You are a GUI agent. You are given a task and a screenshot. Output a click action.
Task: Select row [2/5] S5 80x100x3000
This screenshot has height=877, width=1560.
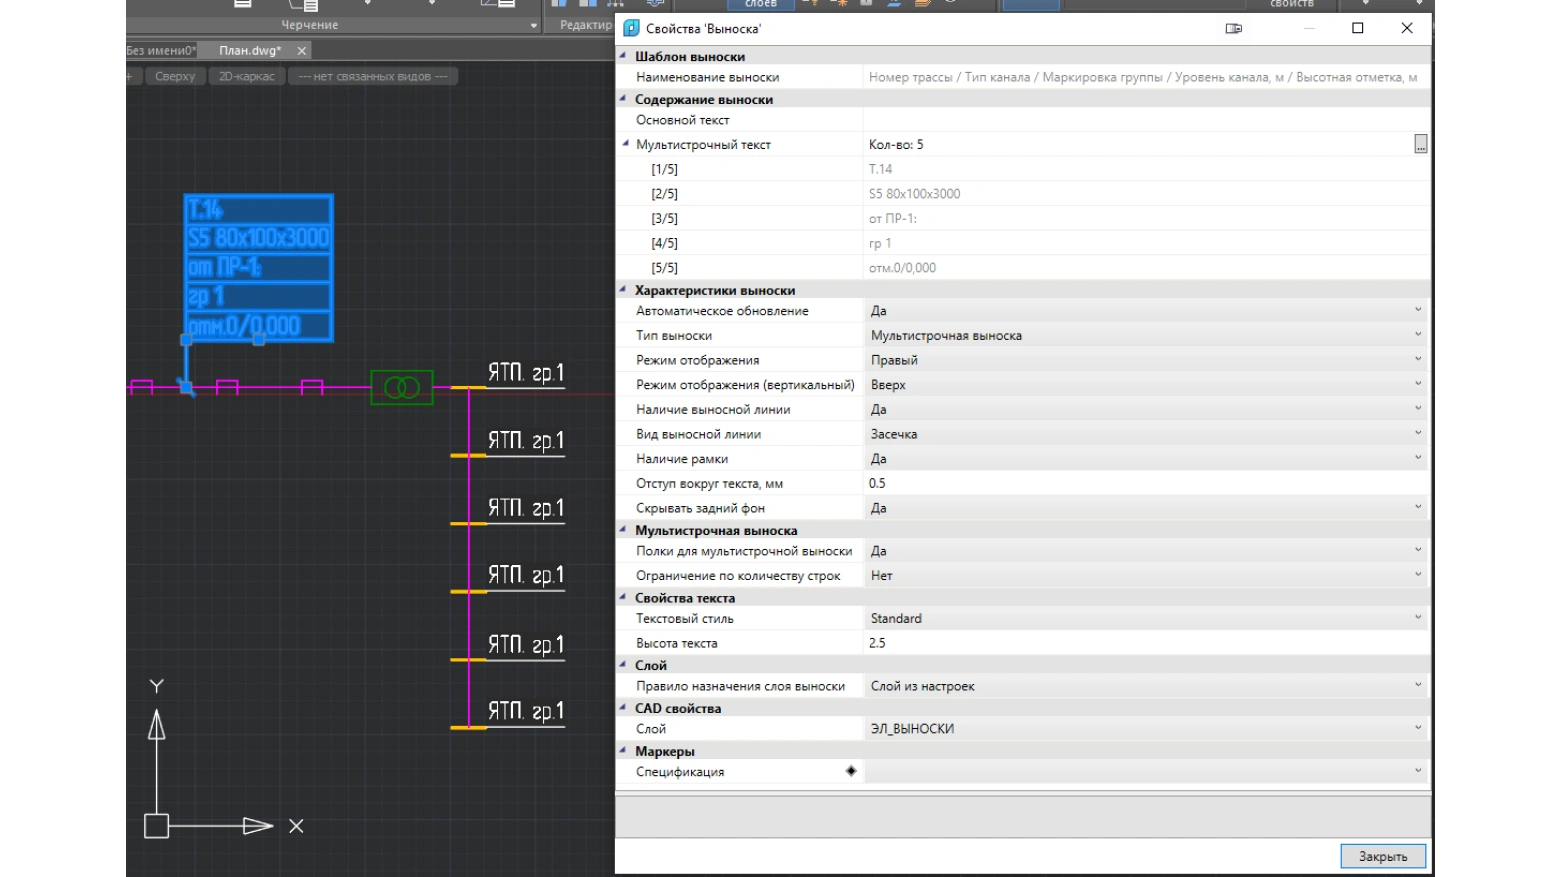point(1022,194)
